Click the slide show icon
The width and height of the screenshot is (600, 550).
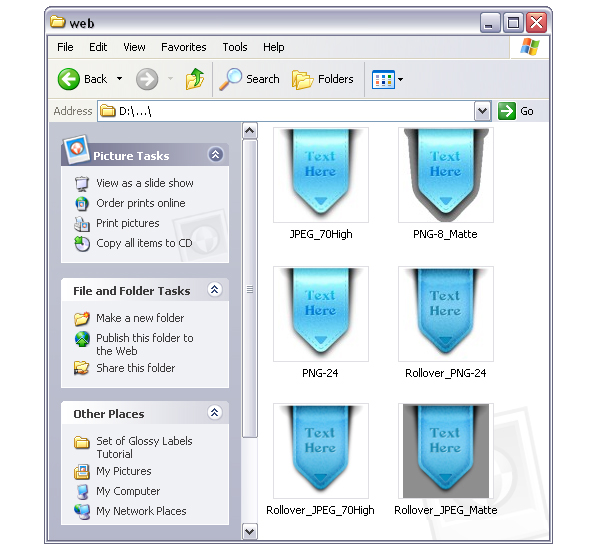pyautogui.click(x=82, y=183)
